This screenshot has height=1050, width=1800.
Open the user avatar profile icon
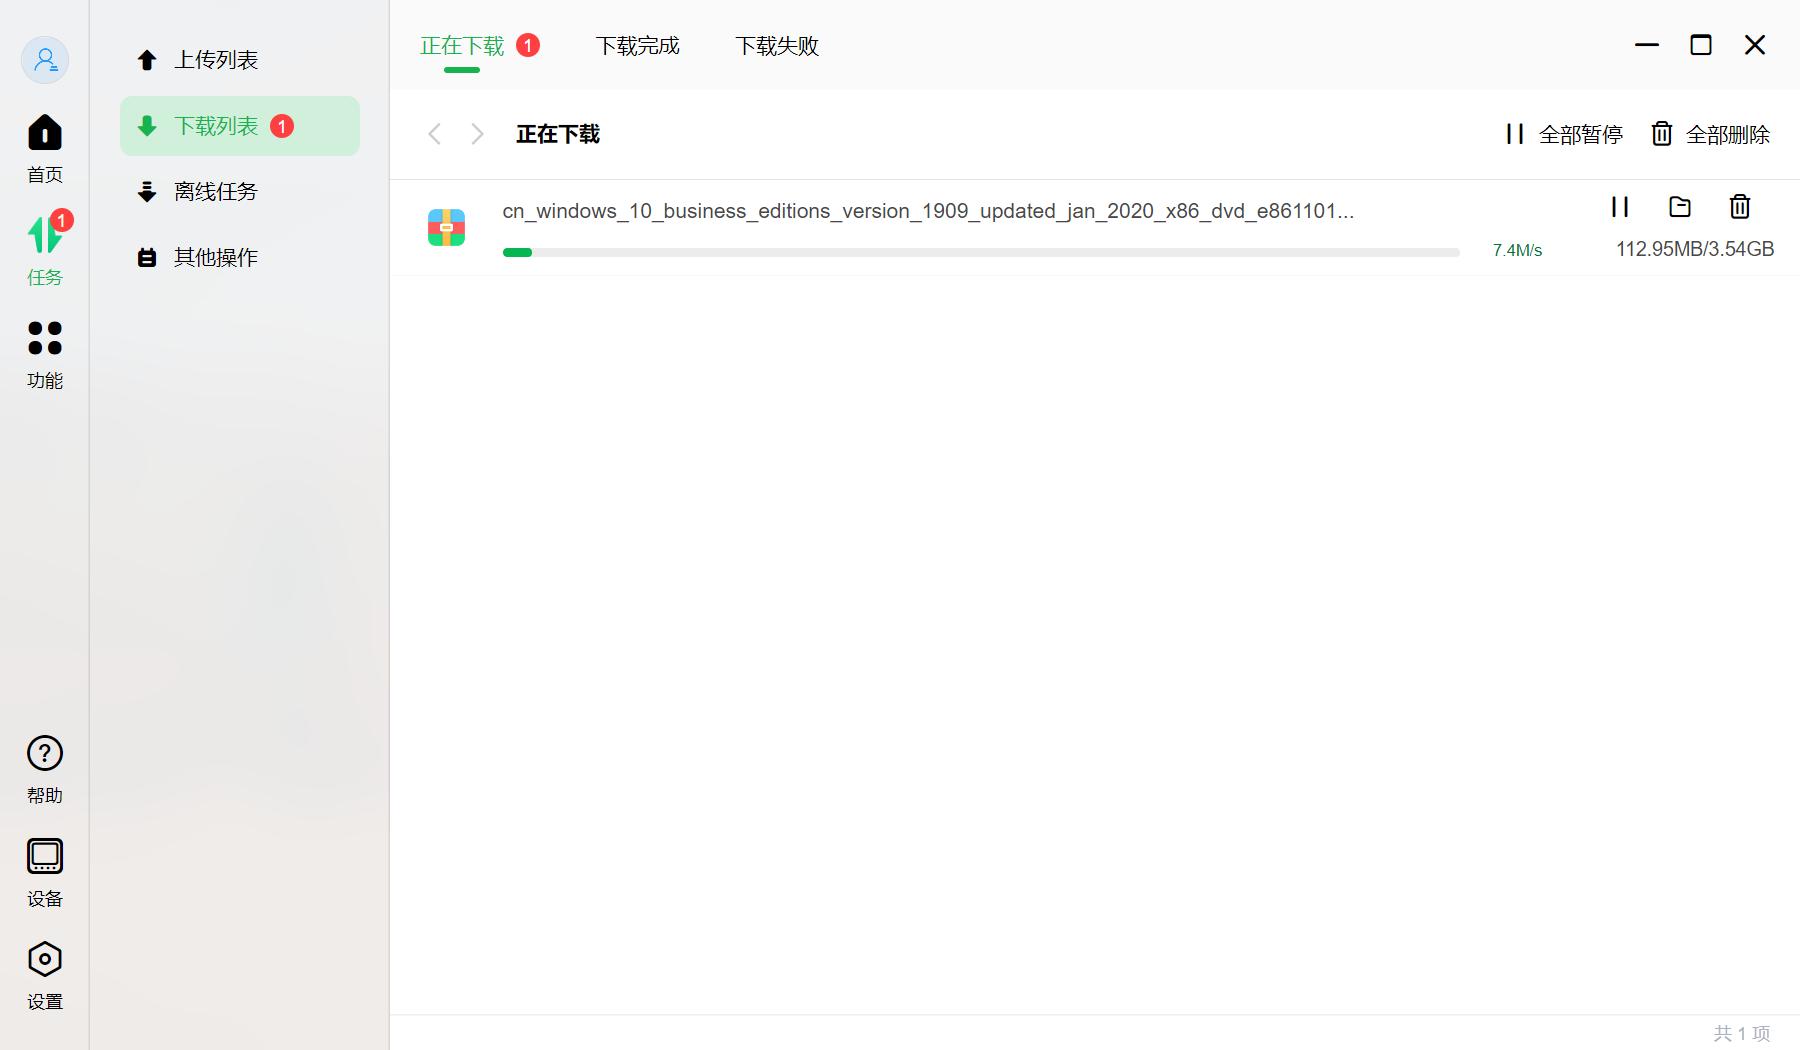click(x=44, y=60)
